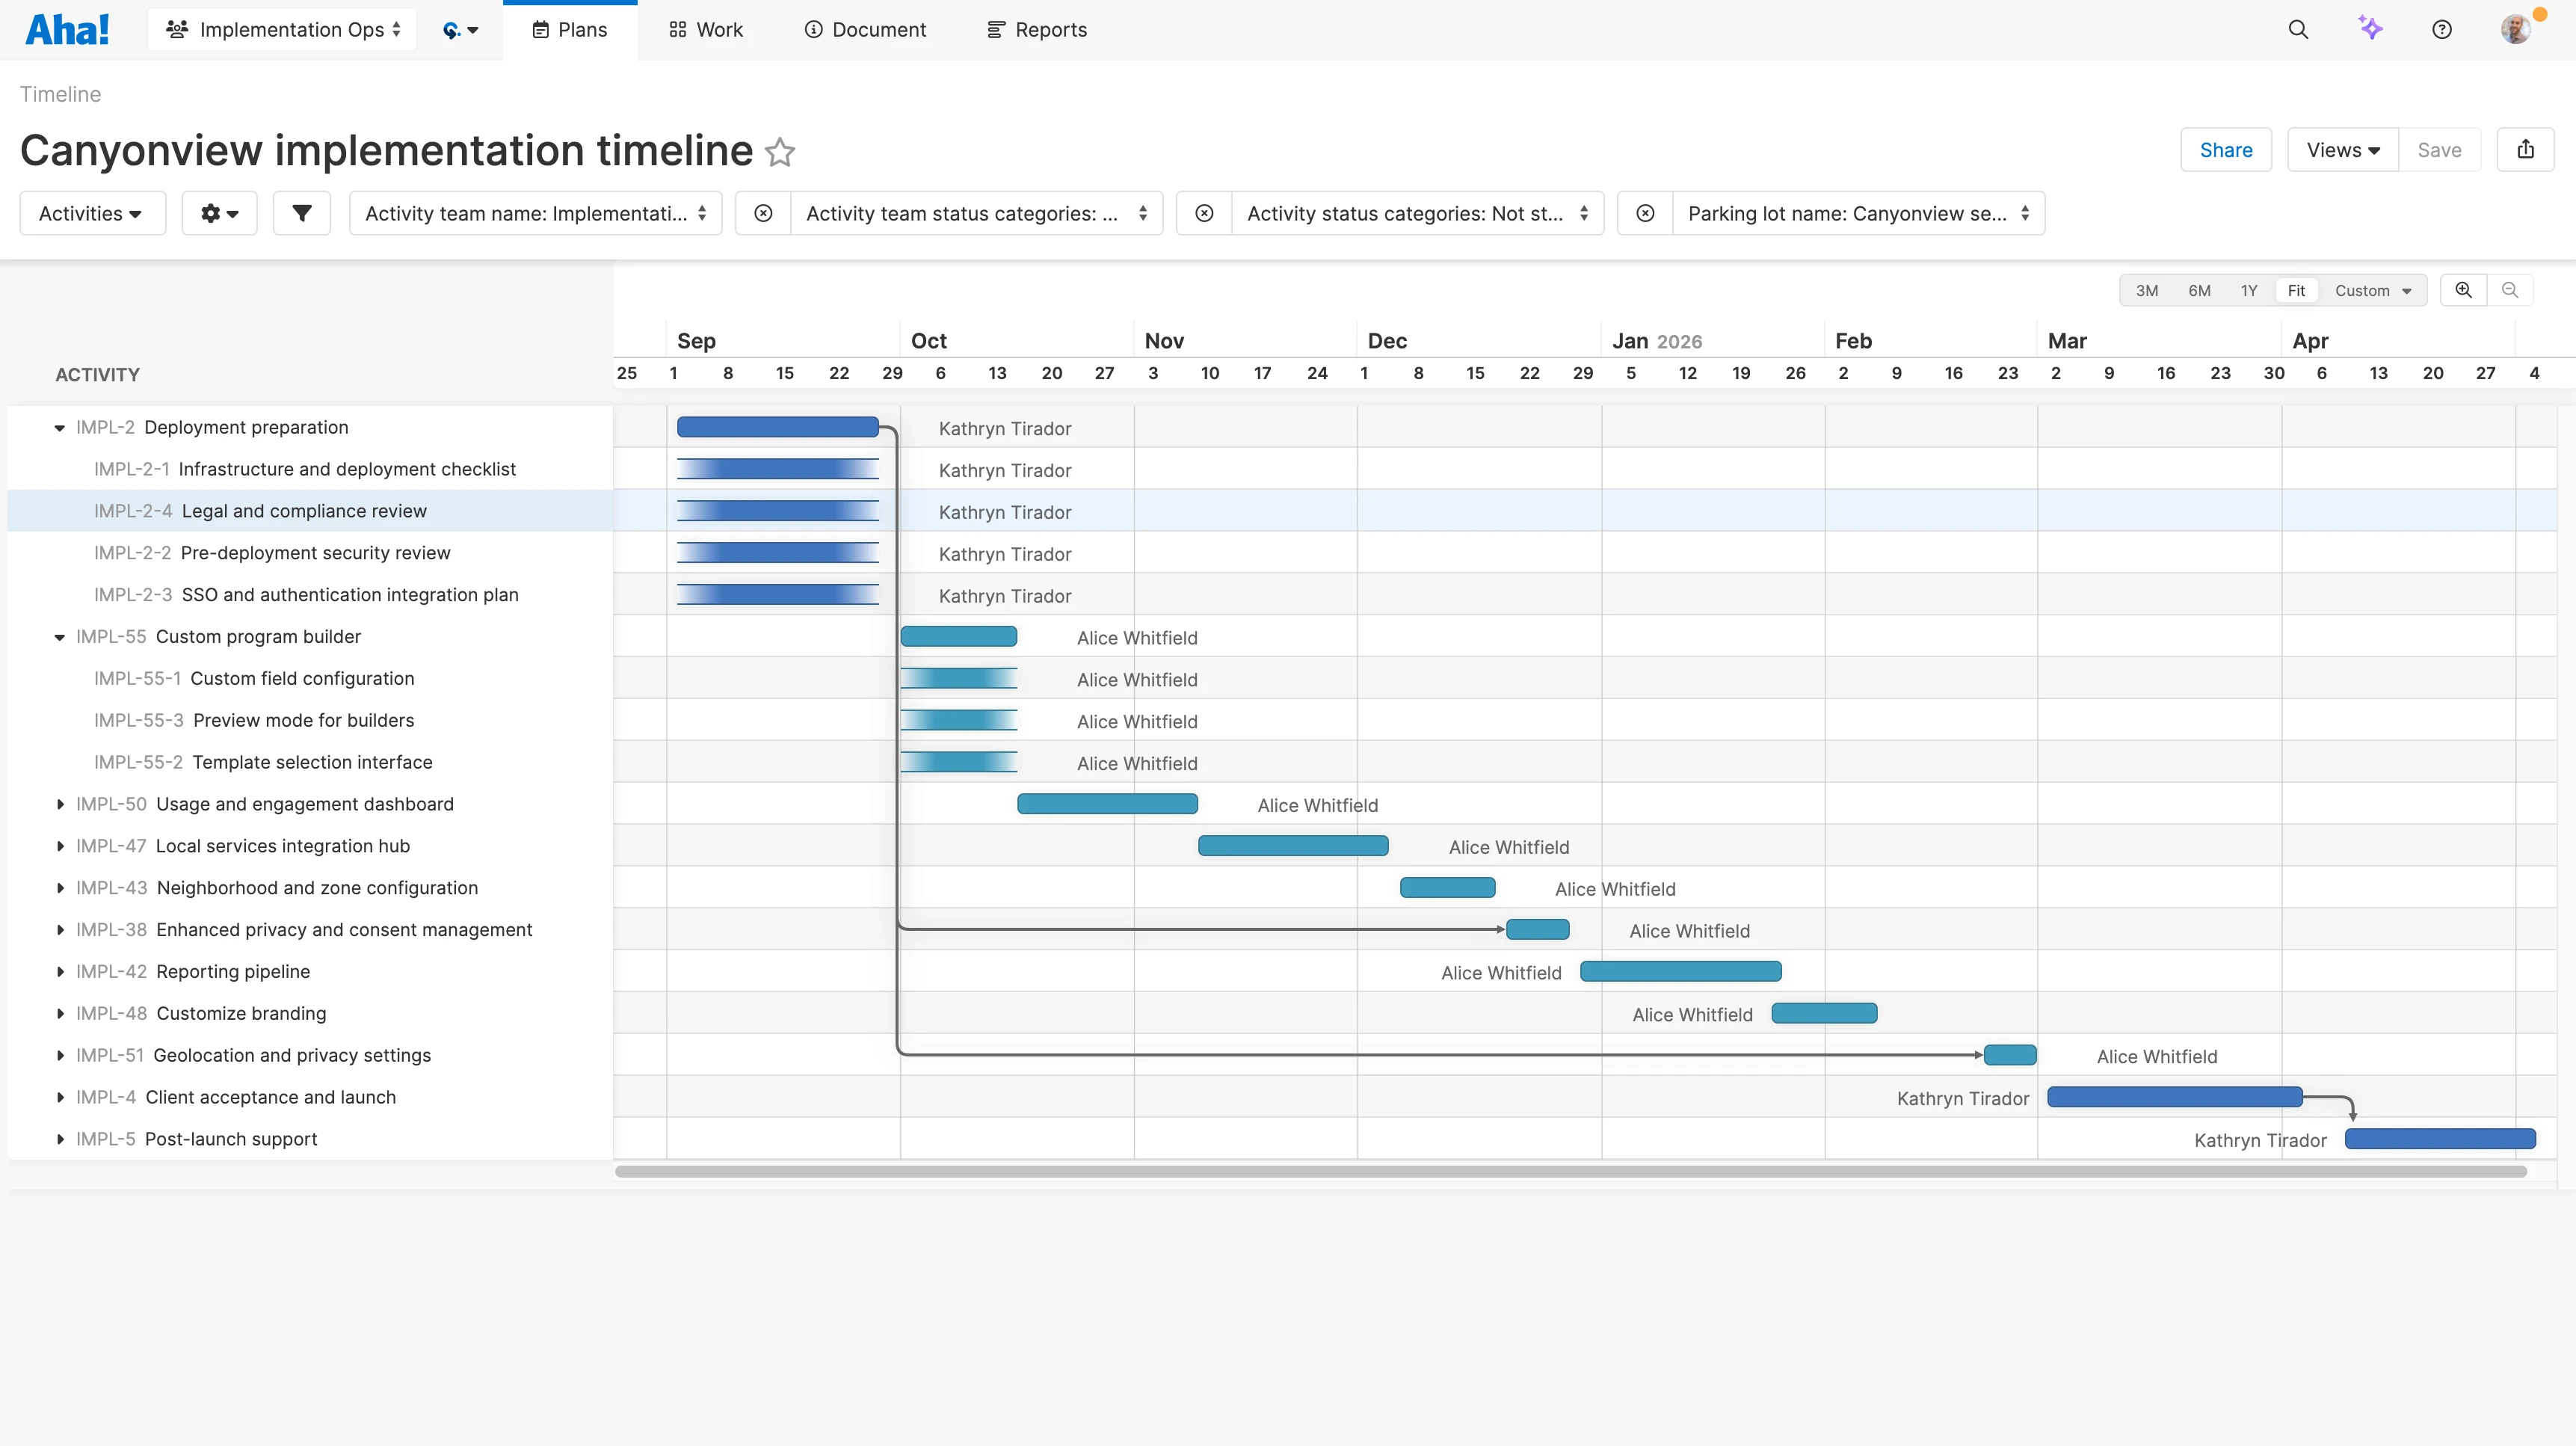Open the Views dropdown

pos(2342,149)
